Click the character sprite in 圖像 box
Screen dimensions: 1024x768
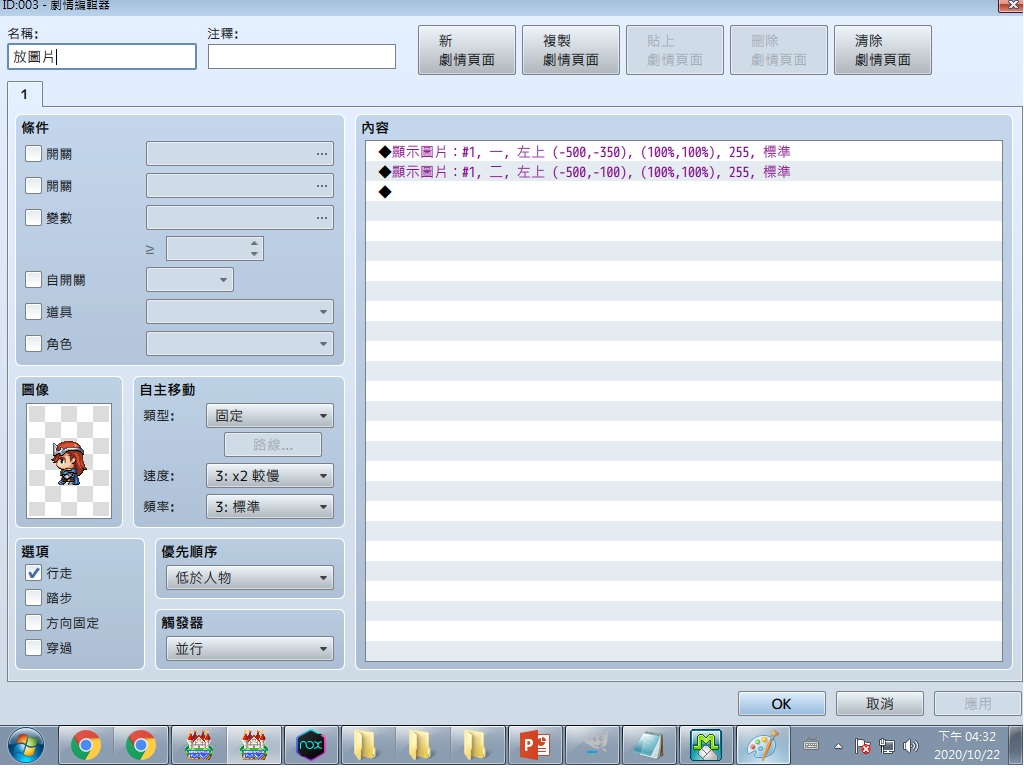click(69, 461)
